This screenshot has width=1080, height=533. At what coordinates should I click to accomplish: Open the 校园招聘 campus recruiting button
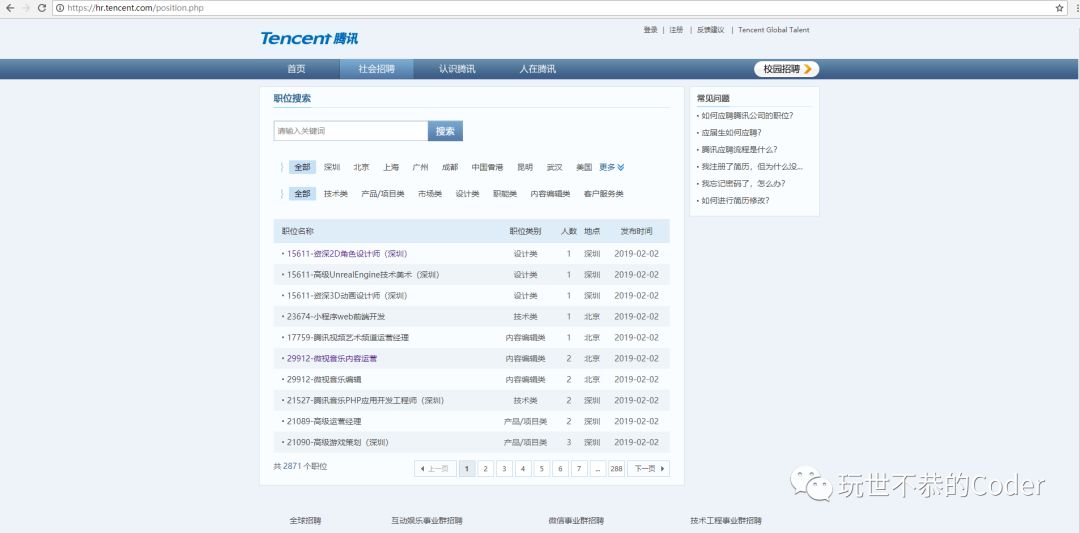[x=787, y=69]
